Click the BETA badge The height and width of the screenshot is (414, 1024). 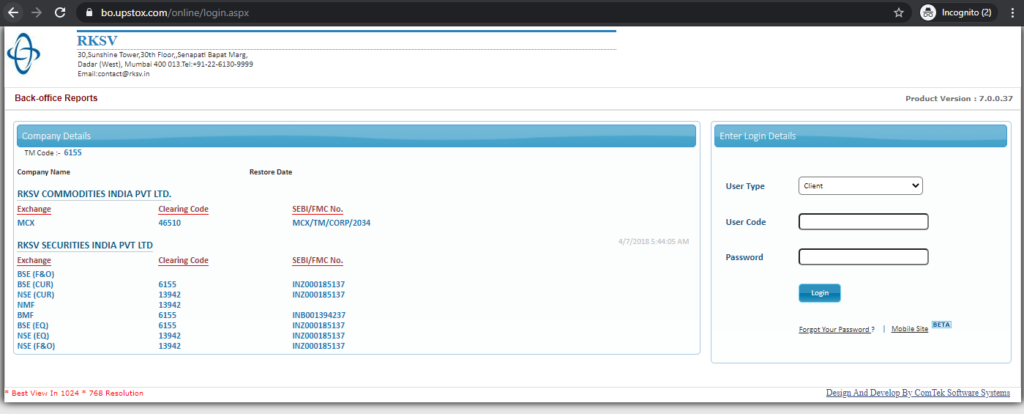coord(941,325)
